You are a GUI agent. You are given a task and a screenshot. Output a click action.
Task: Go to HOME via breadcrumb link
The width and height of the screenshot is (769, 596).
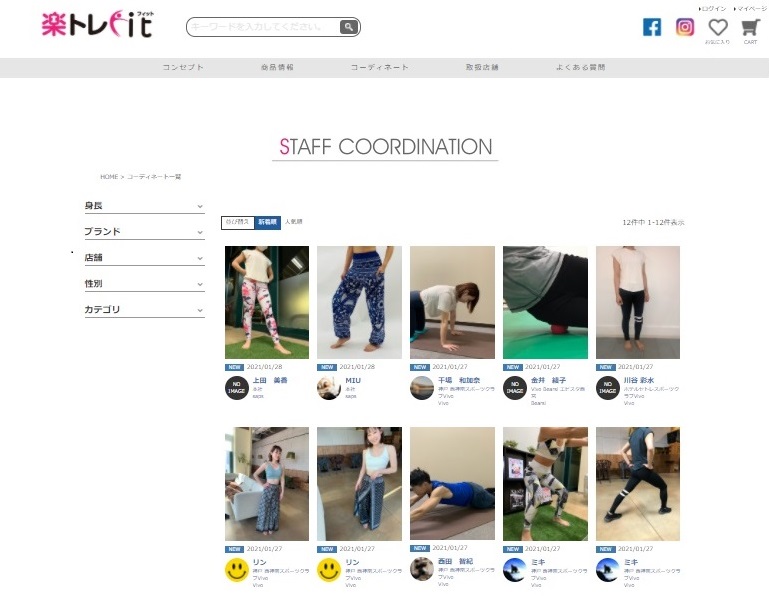109,177
